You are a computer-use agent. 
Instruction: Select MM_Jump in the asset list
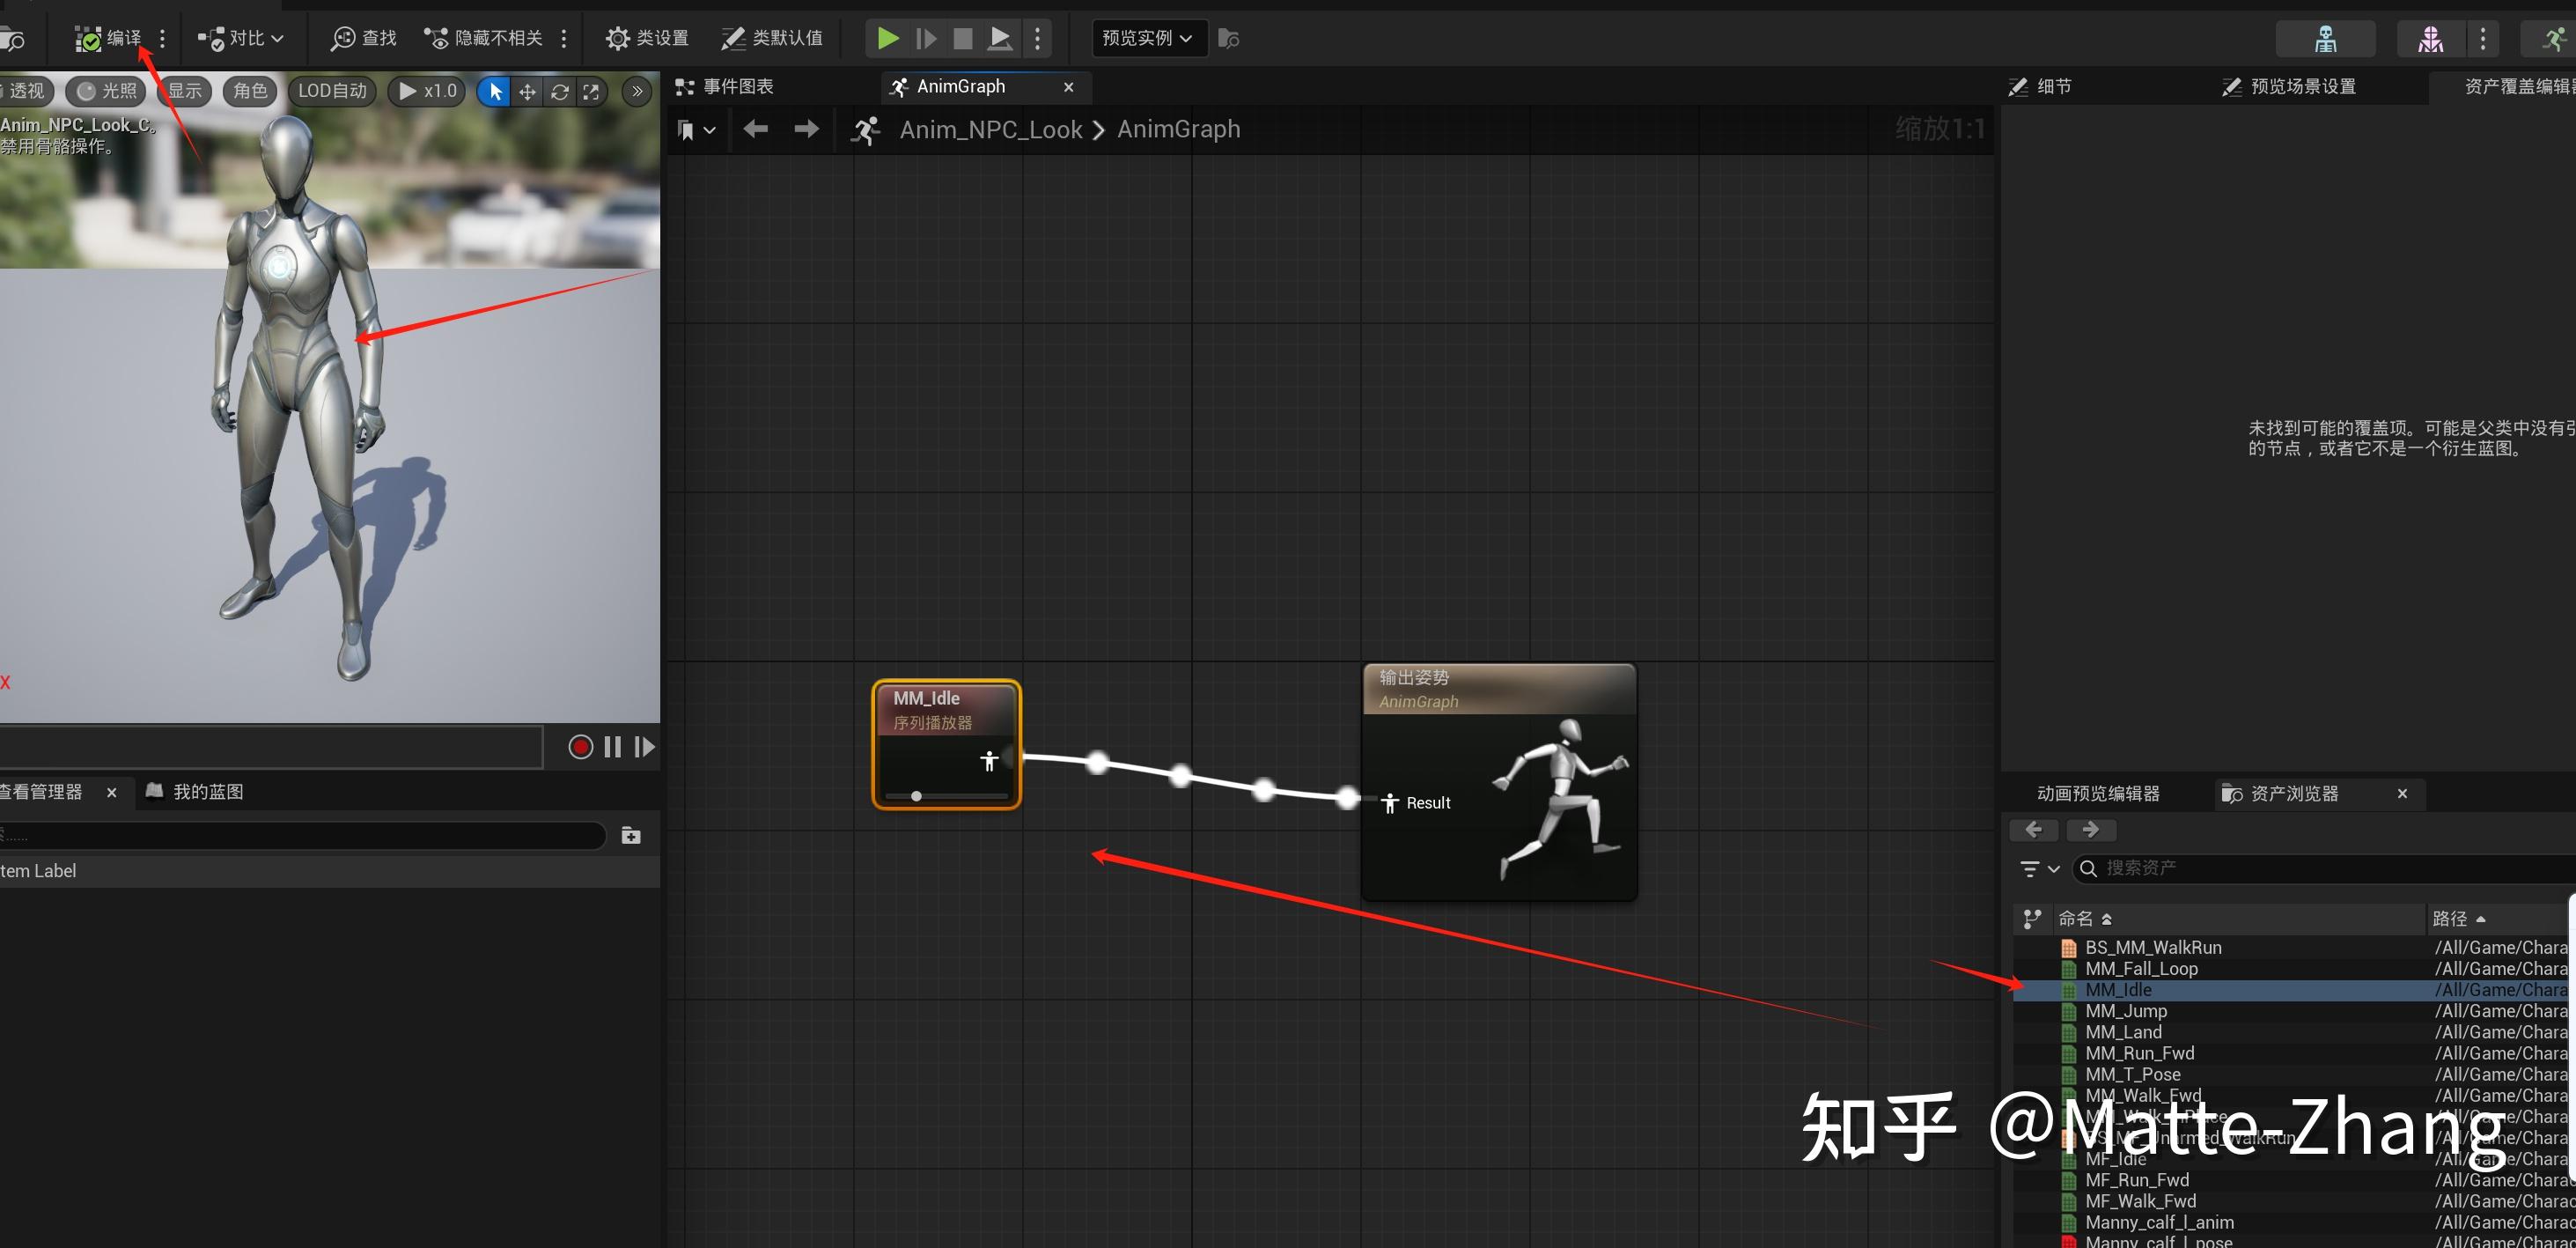(2126, 1011)
